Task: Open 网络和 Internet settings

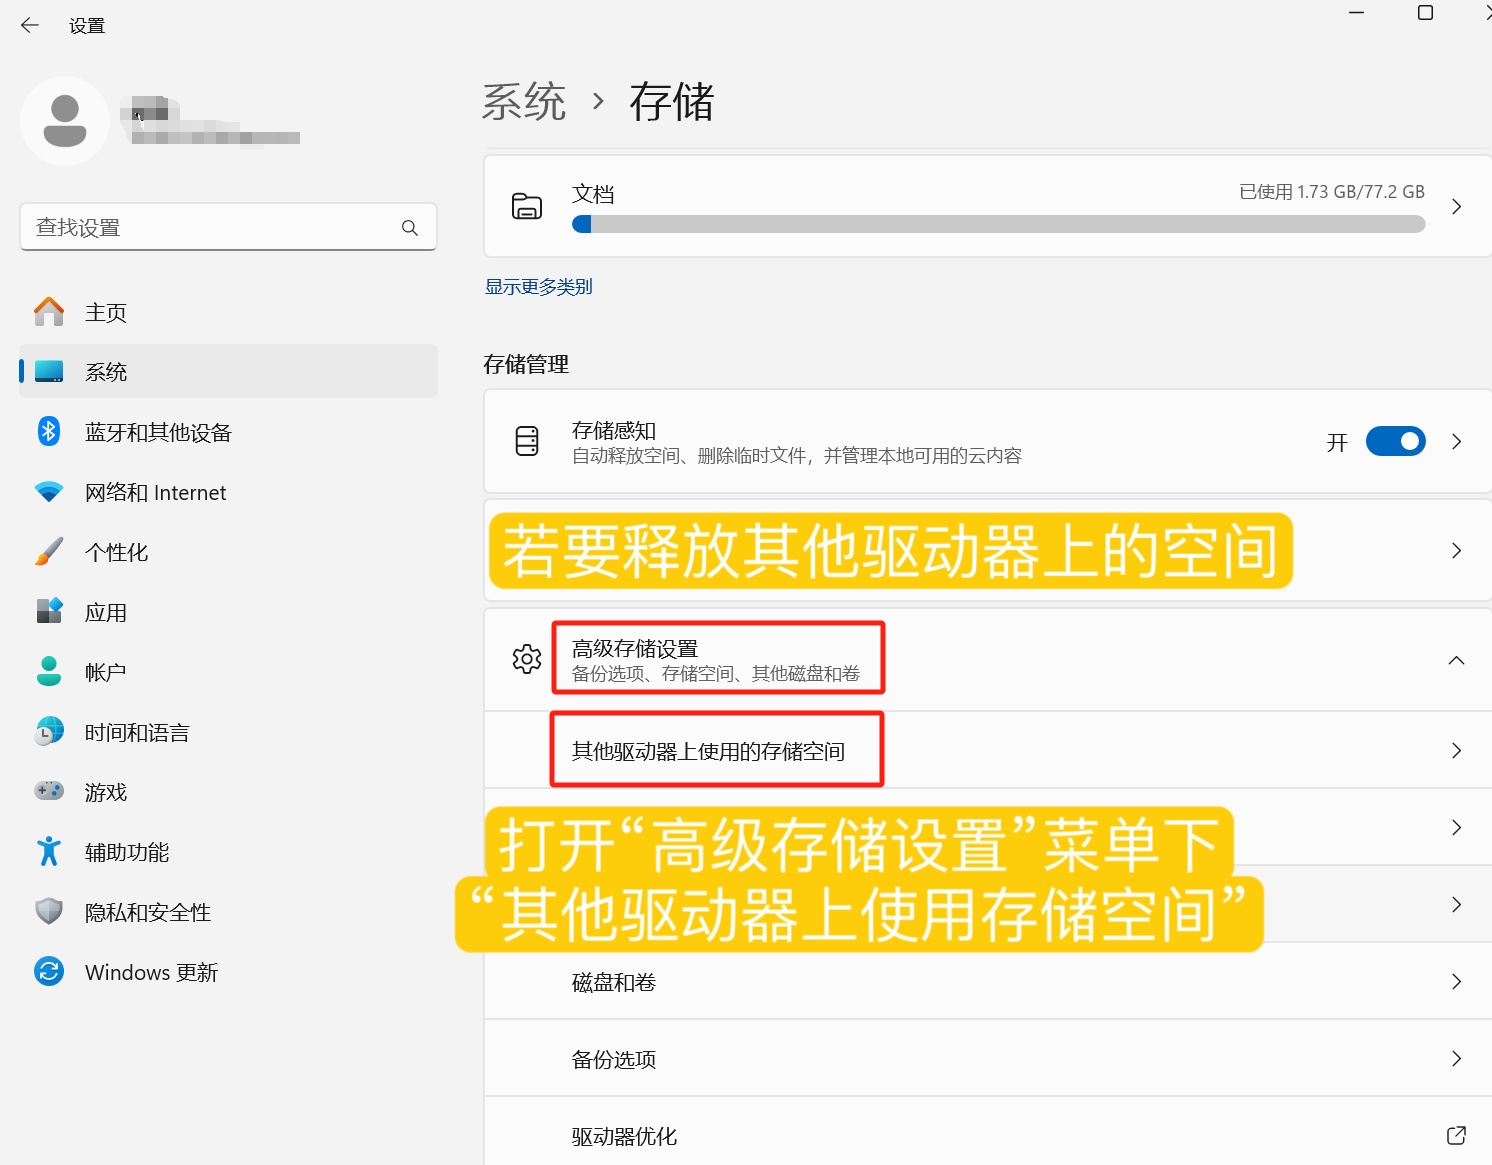Action: [228, 492]
